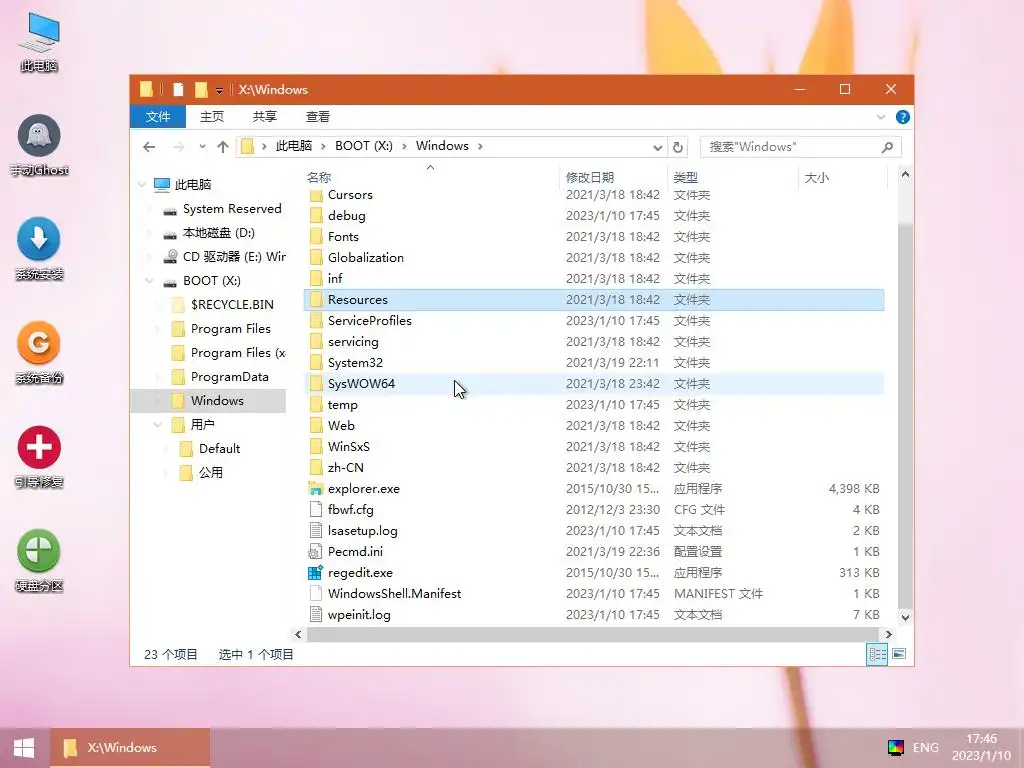This screenshot has width=1024, height=768.
Task: Go up one folder level arrow
Action: coord(223,147)
